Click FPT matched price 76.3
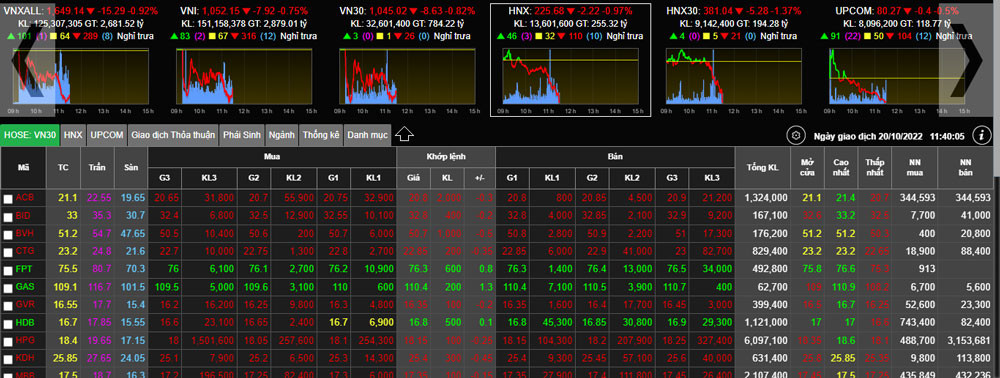 pyautogui.click(x=418, y=270)
